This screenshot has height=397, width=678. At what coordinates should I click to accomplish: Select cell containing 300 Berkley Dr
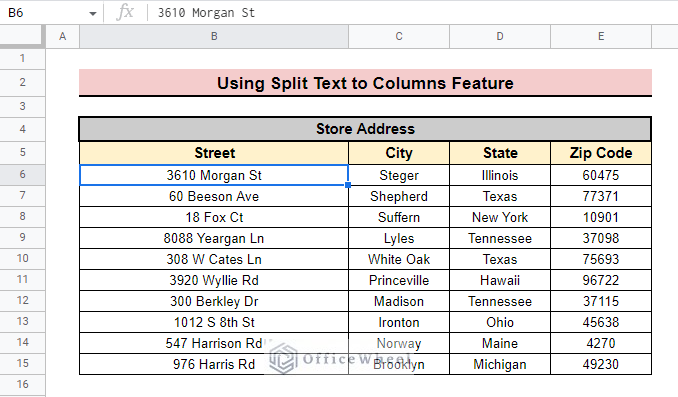[214, 301]
